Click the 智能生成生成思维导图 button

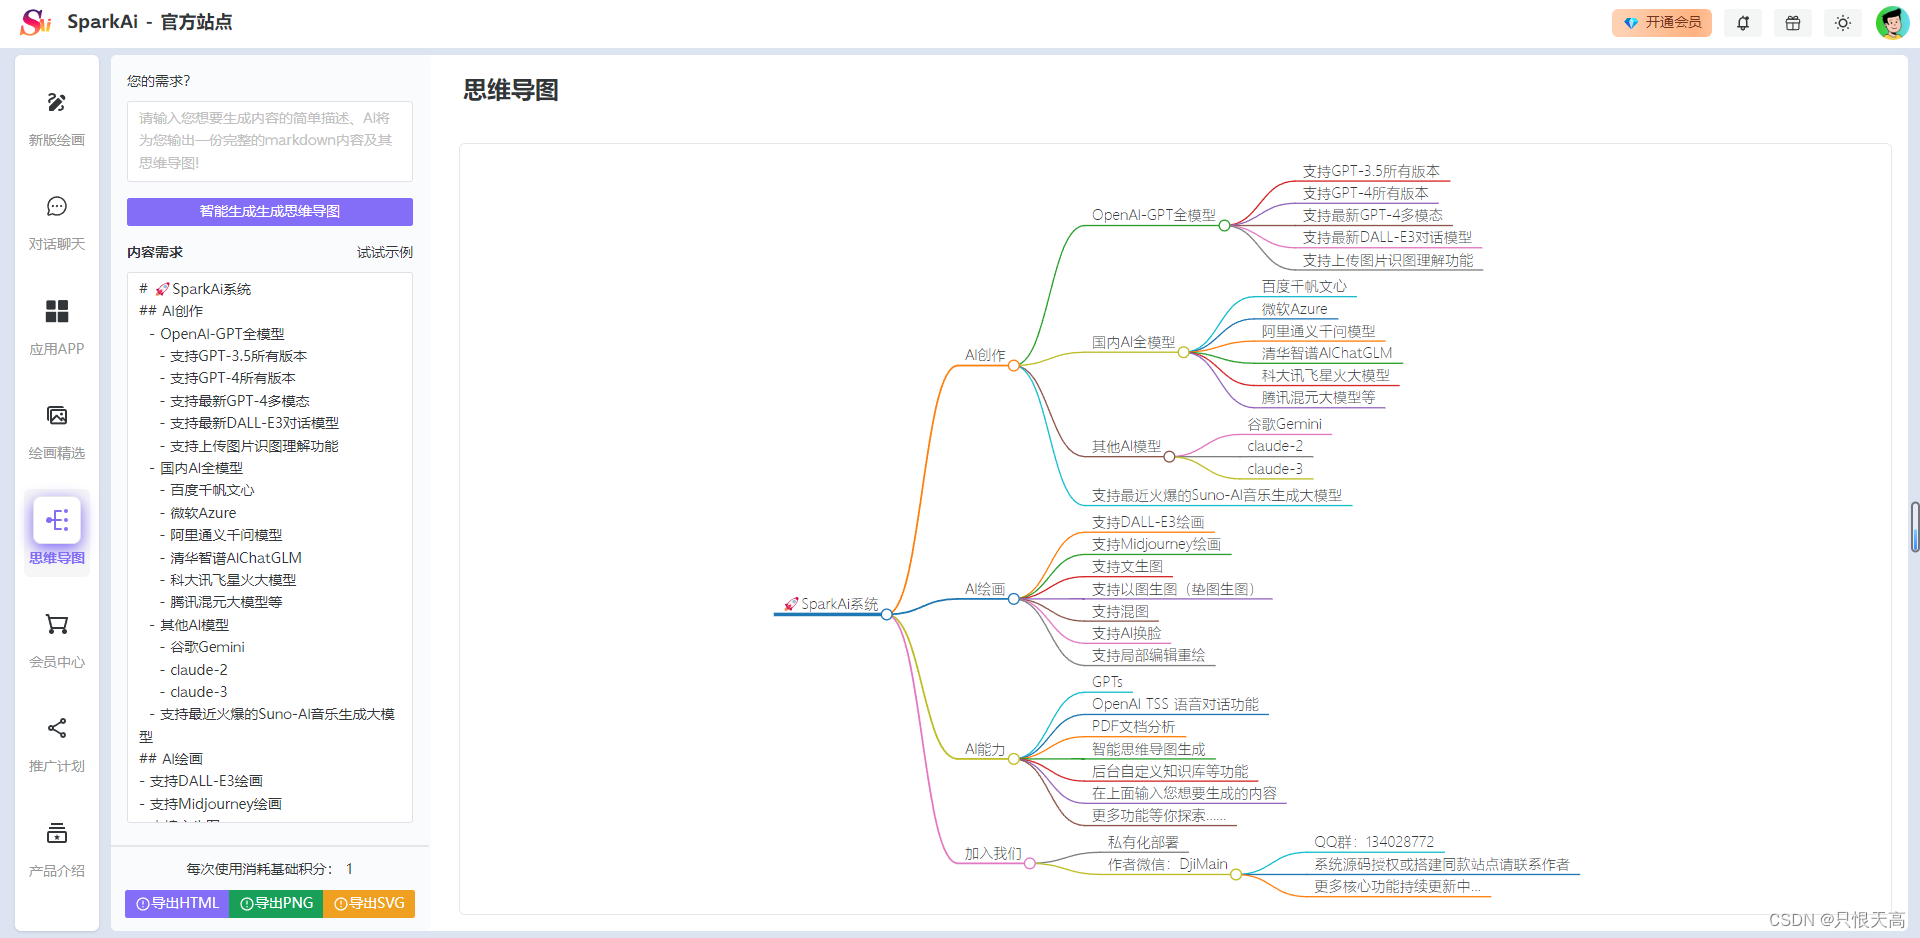[x=269, y=212]
